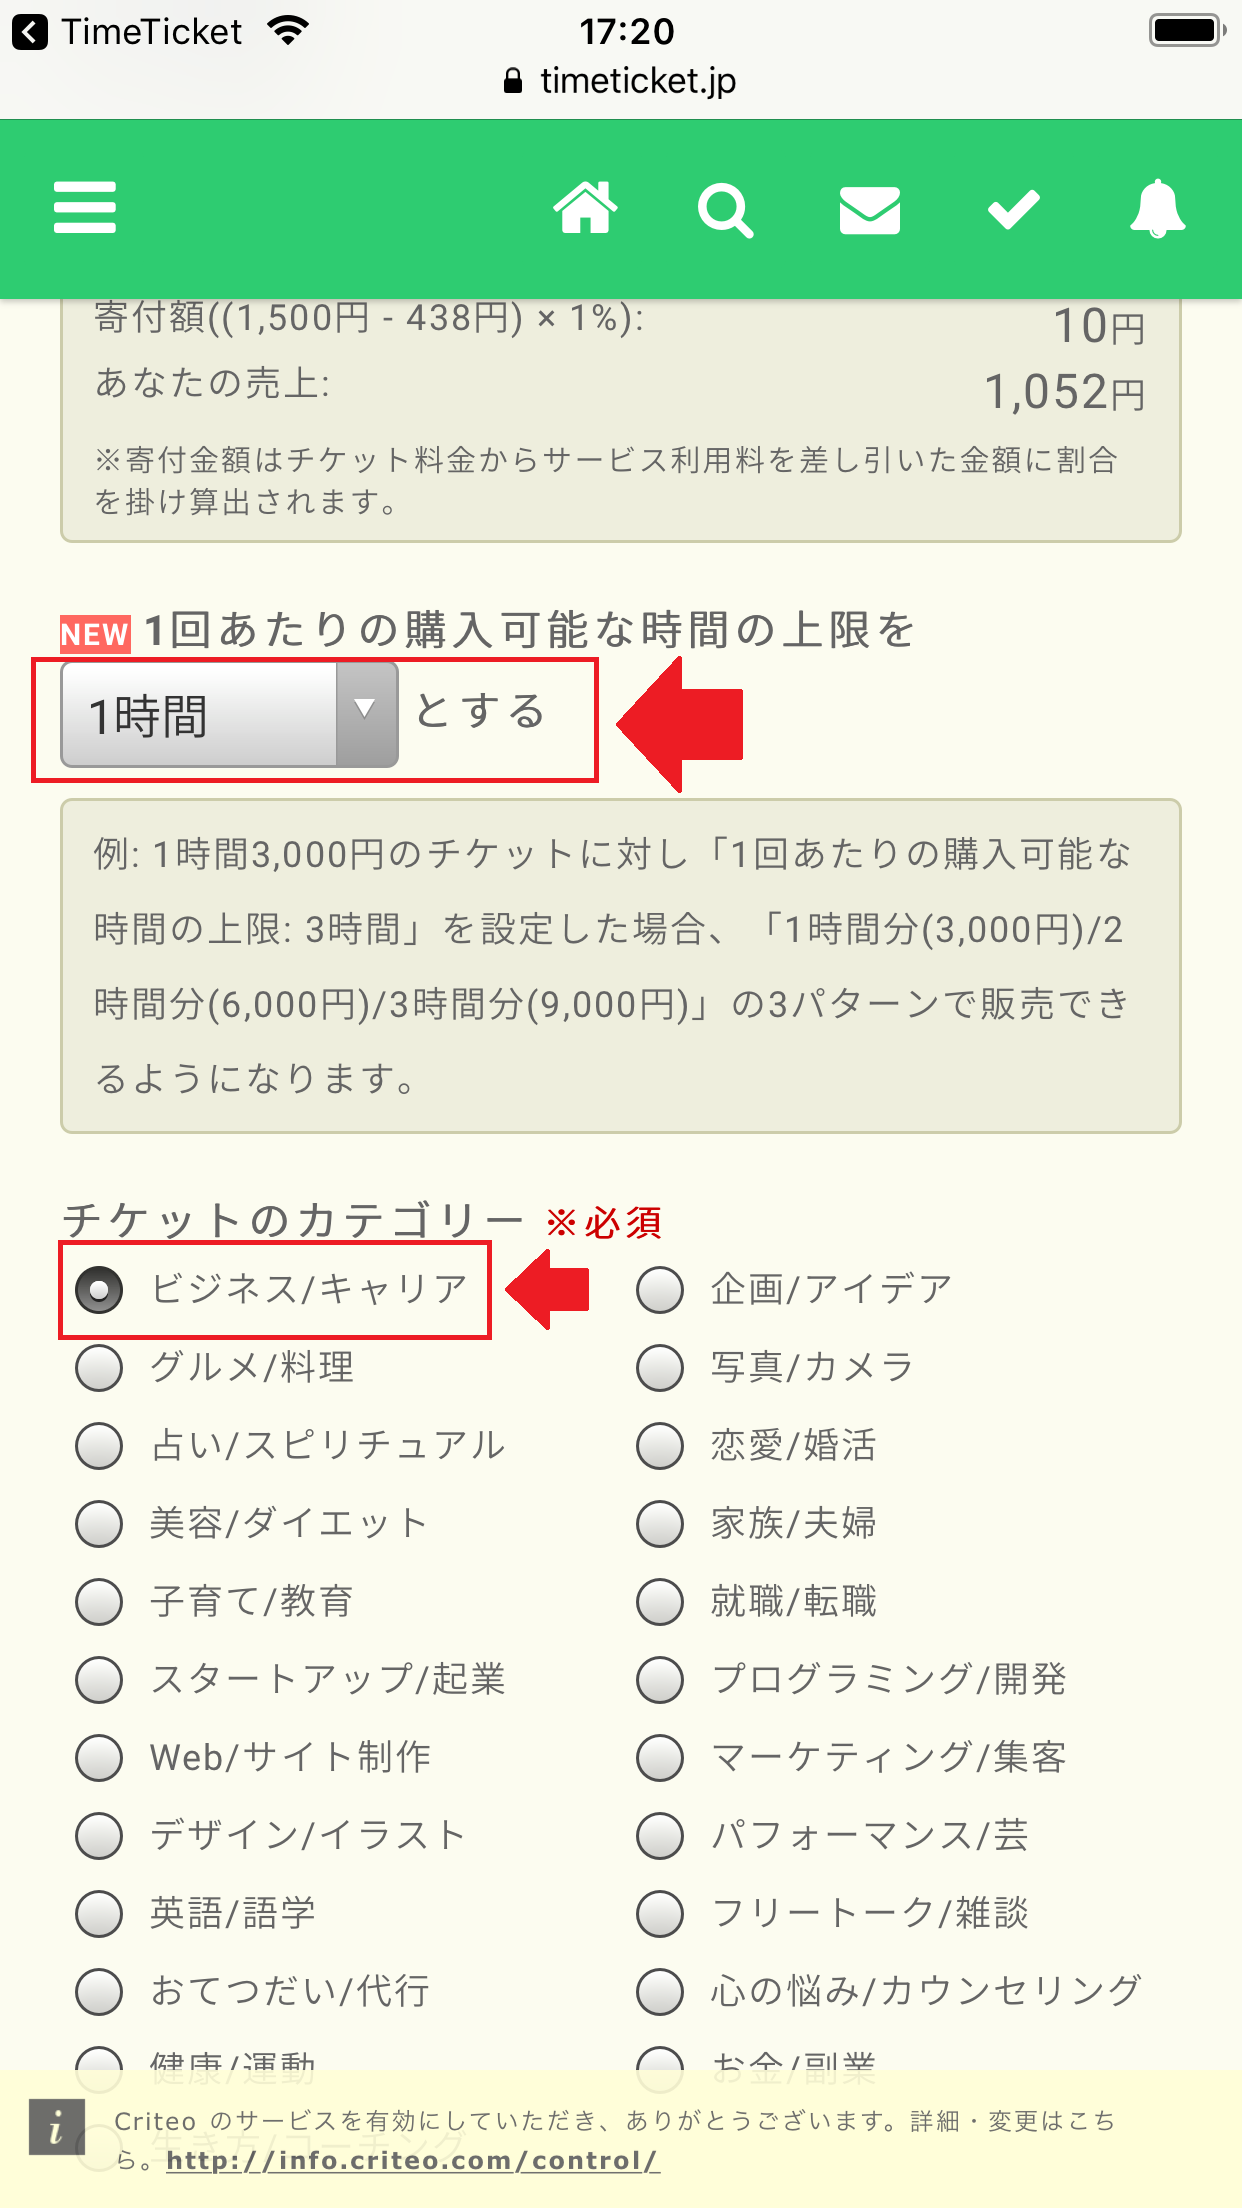This screenshot has width=1242, height=2208.
Task: Open messages via the envelope icon
Action: [x=869, y=211]
